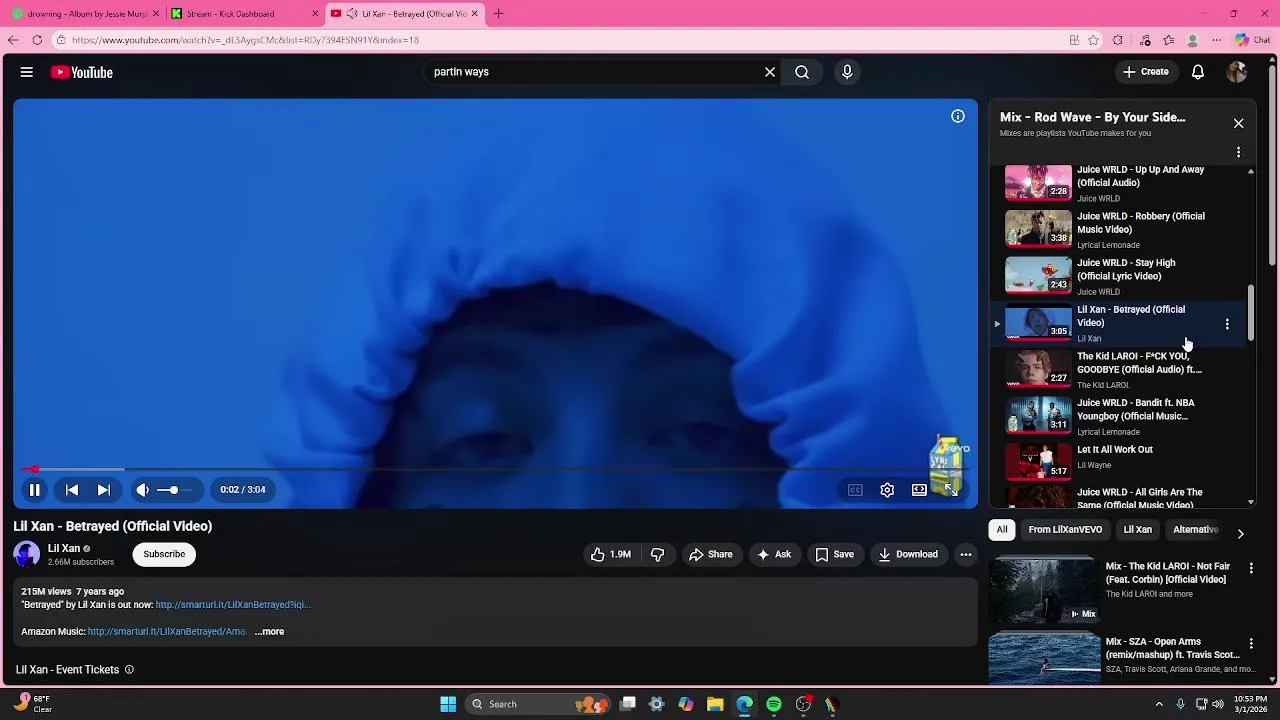The image size is (1280, 720).
Task: Open the smarturl LilXanBetrayed link
Action: coord(233,605)
